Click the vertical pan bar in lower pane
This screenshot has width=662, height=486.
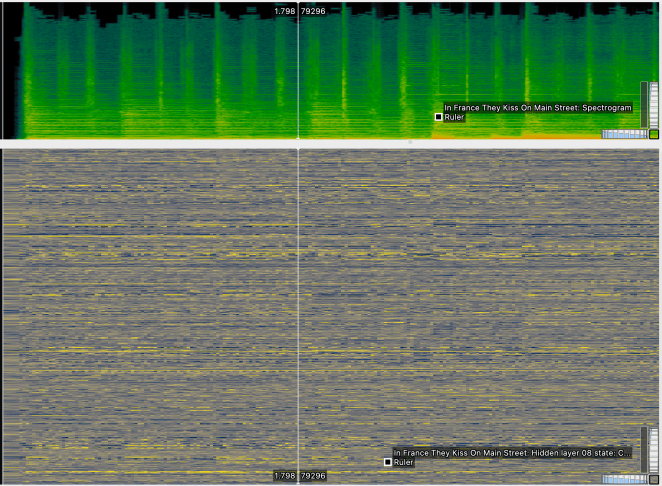[x=644, y=449]
